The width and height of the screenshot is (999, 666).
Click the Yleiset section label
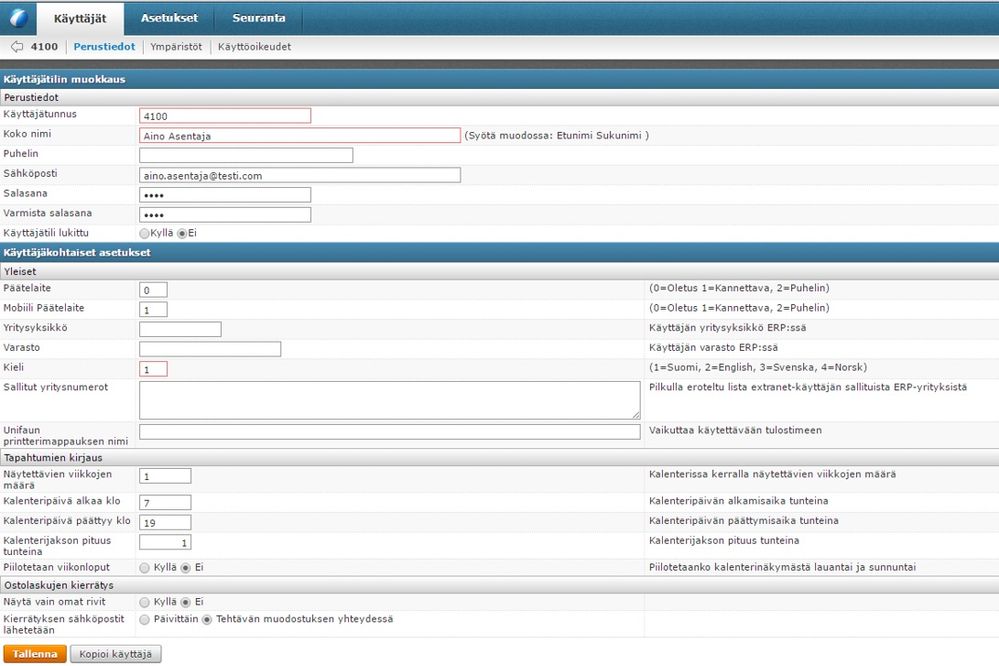coord(20,271)
